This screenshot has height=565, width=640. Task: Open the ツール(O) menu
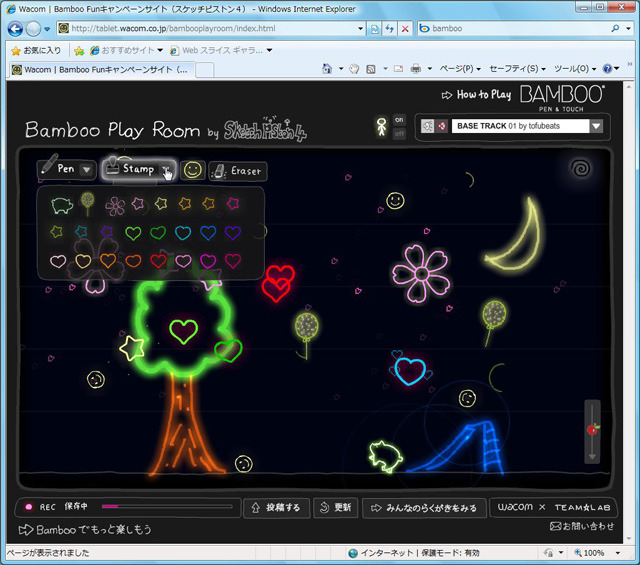pyautogui.click(x=575, y=69)
